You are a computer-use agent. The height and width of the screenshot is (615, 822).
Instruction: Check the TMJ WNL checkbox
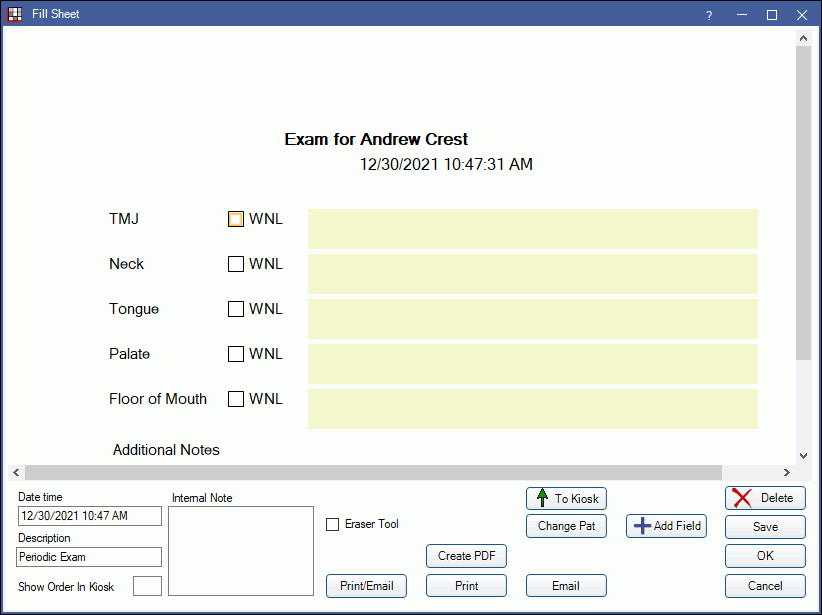click(x=235, y=219)
